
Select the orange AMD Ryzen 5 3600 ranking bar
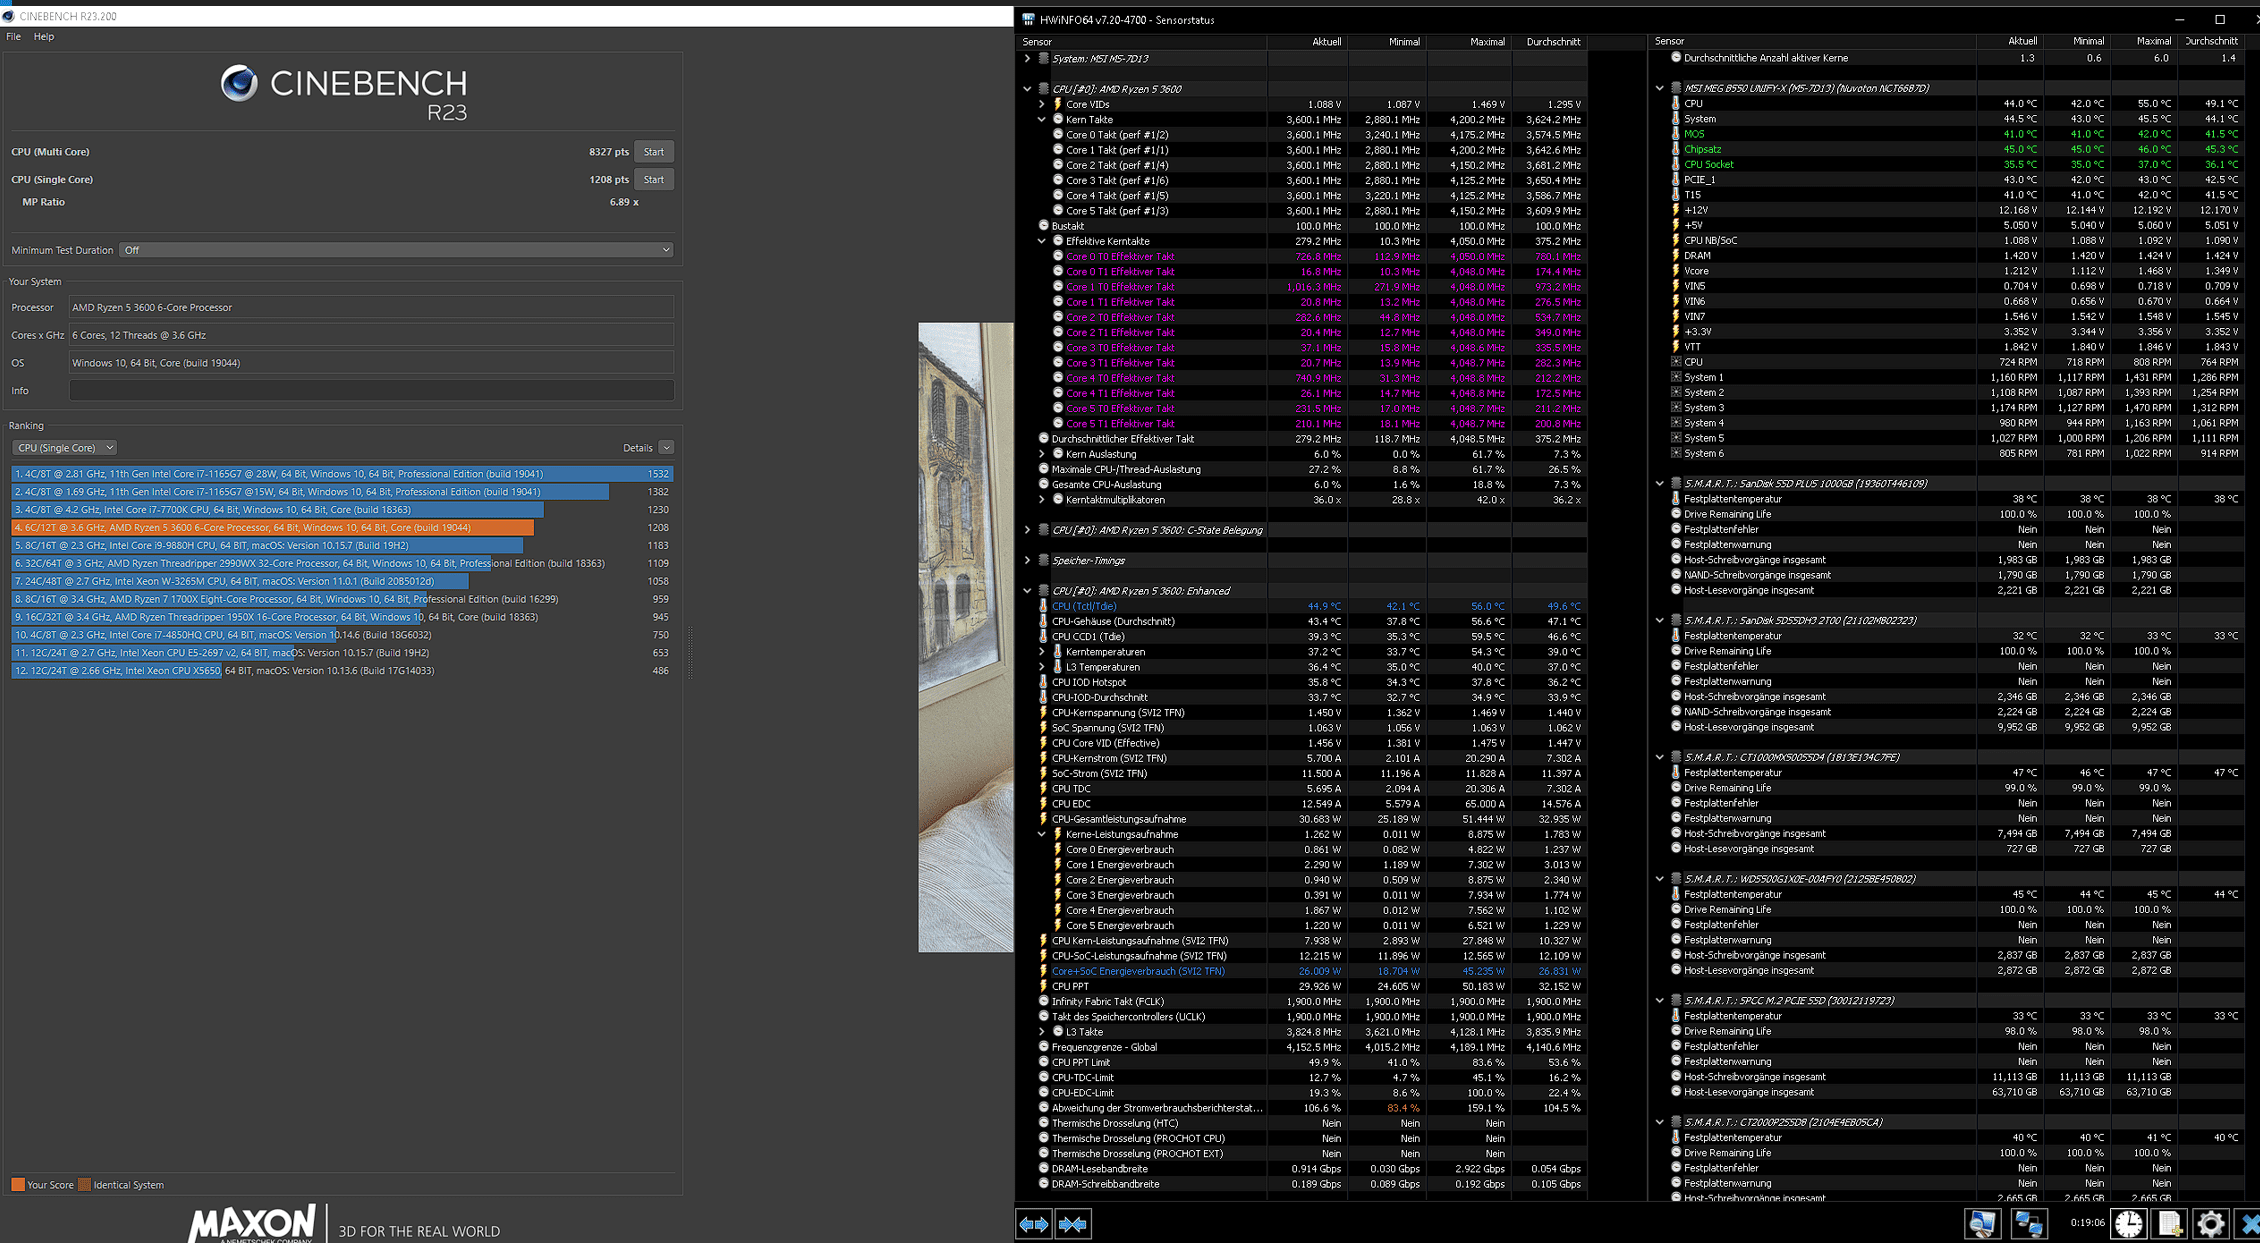(x=272, y=528)
